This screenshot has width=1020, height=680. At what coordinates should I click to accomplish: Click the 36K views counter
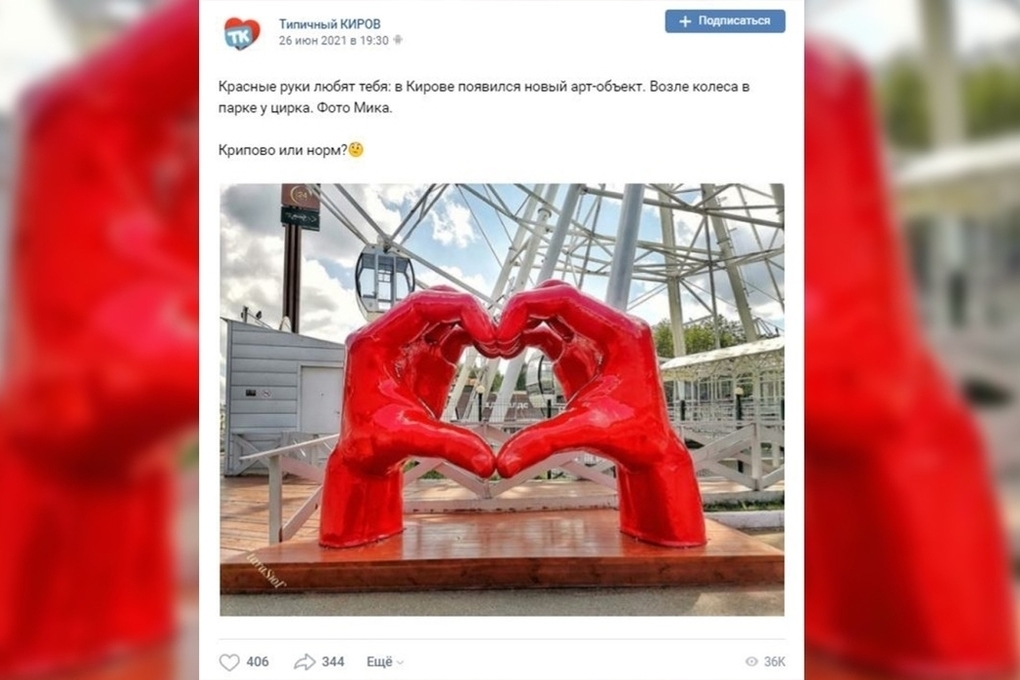point(774,662)
